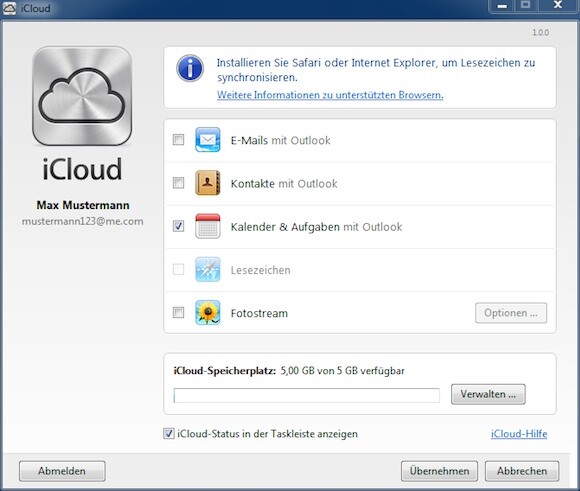Open the iCloud-Hilfe link
This screenshot has width=580, height=491.
pyautogui.click(x=519, y=434)
